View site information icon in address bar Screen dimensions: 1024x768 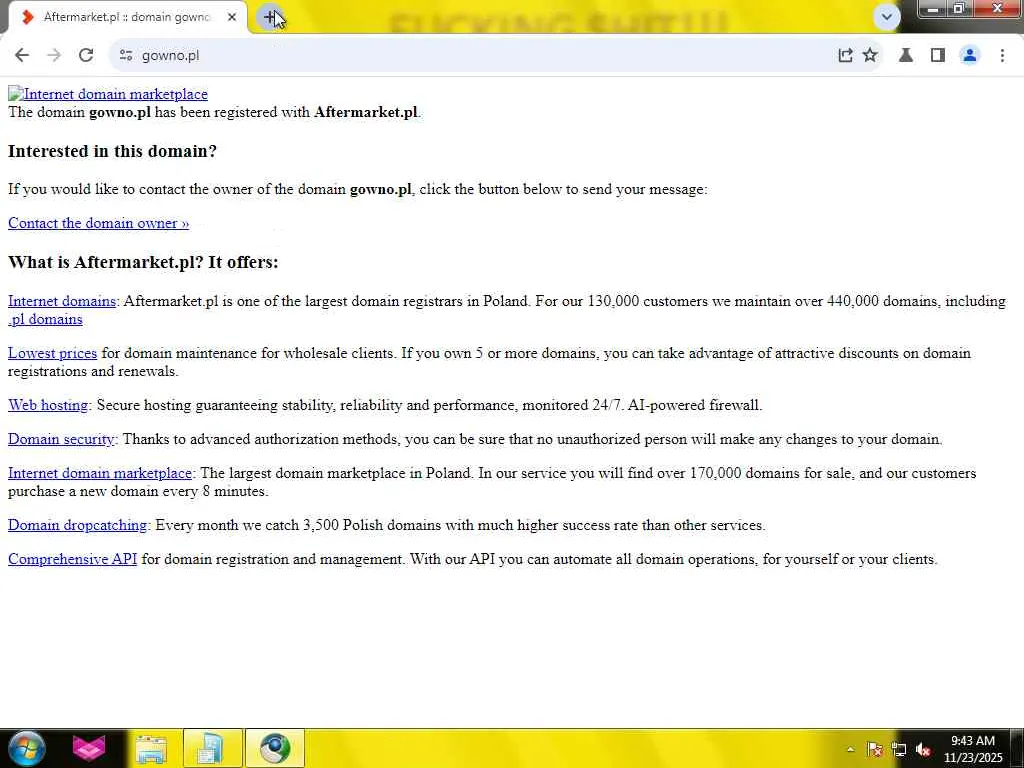126,56
